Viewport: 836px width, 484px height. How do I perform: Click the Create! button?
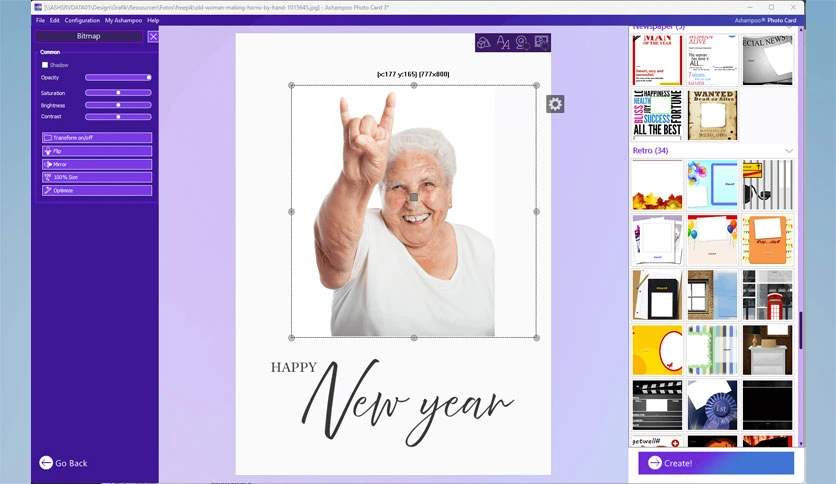[716, 463]
